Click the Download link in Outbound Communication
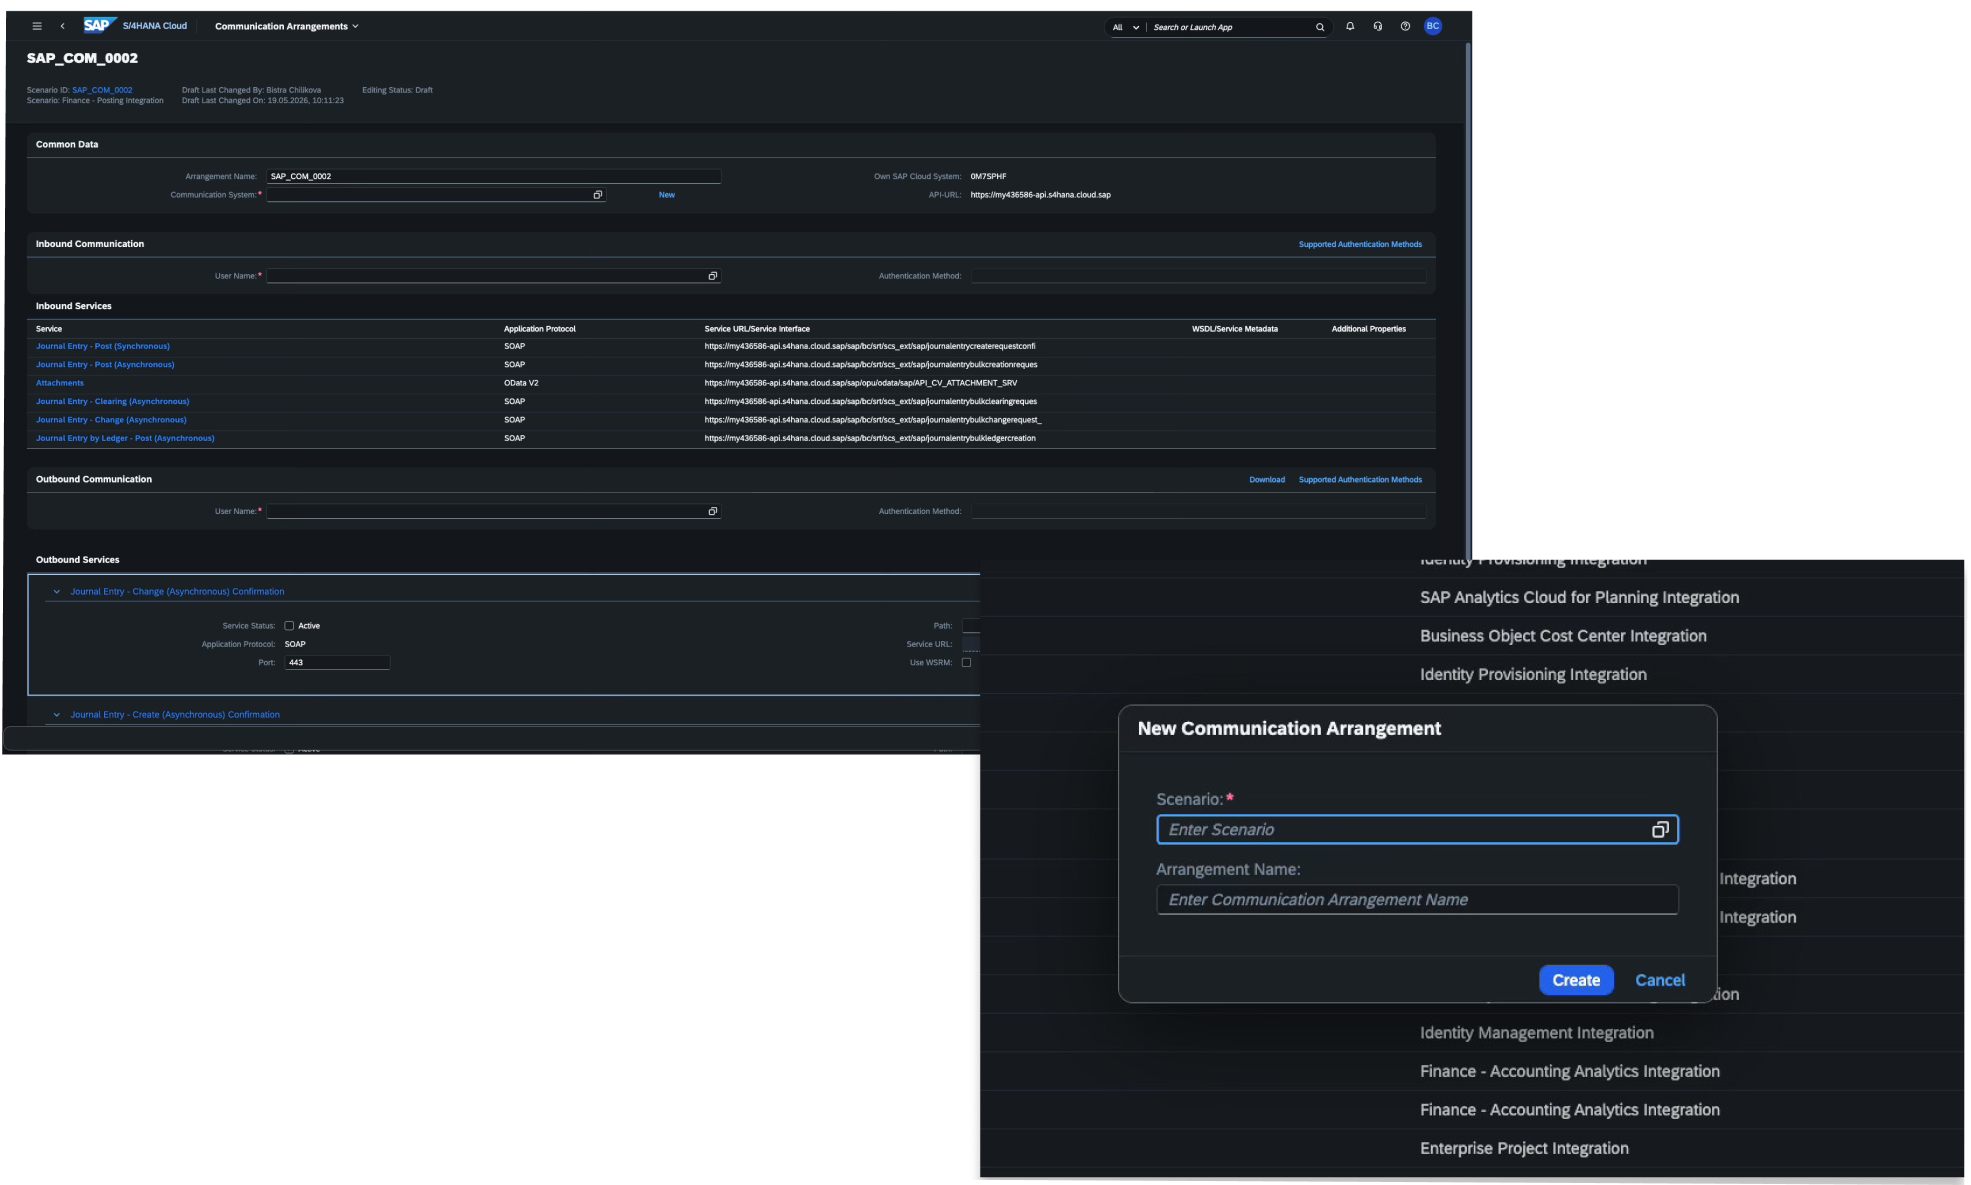Screen dimensions: 1971x1185 1267,480
